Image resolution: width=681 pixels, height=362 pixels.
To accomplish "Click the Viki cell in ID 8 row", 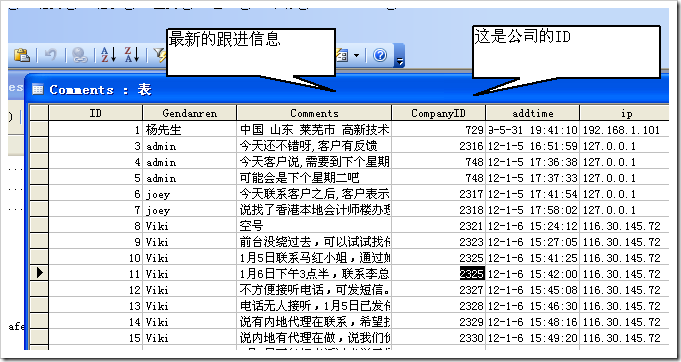I will pyautogui.click(x=189, y=226).
